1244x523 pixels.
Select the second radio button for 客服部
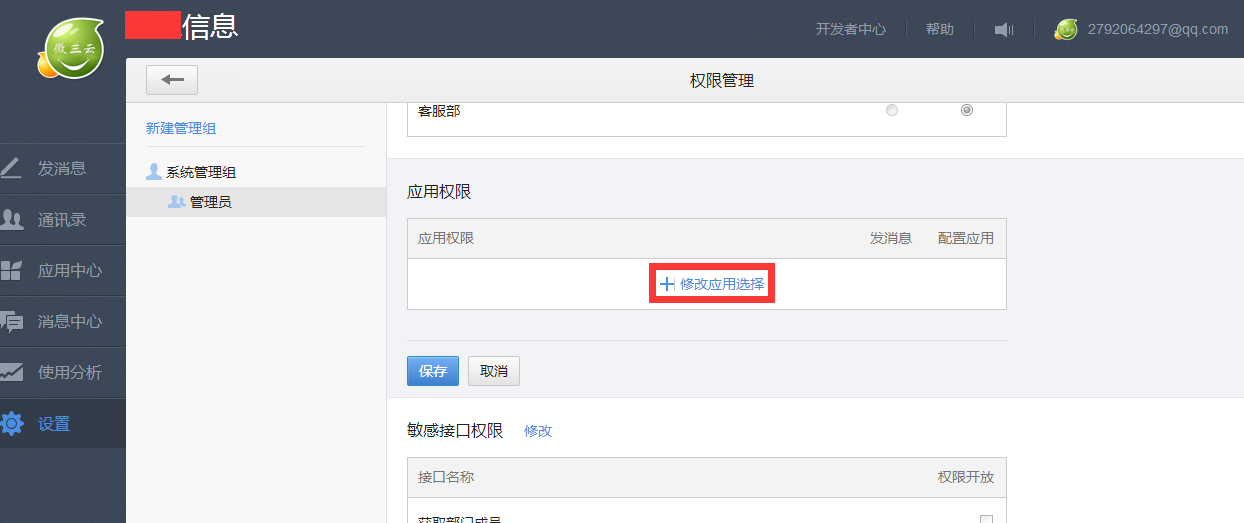point(967,110)
